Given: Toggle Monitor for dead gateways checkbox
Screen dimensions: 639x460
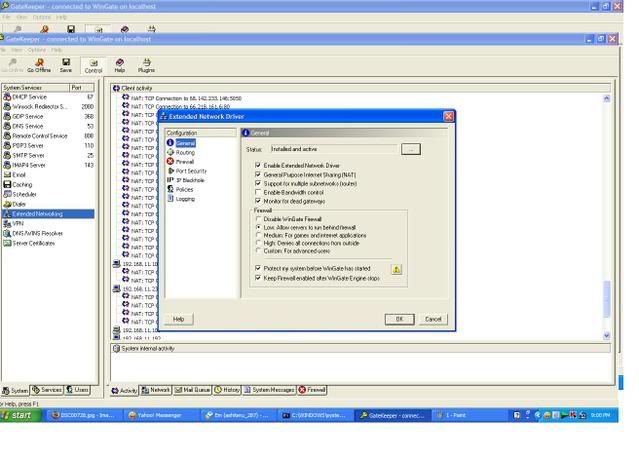Looking at the screenshot, I should click(x=258, y=201).
